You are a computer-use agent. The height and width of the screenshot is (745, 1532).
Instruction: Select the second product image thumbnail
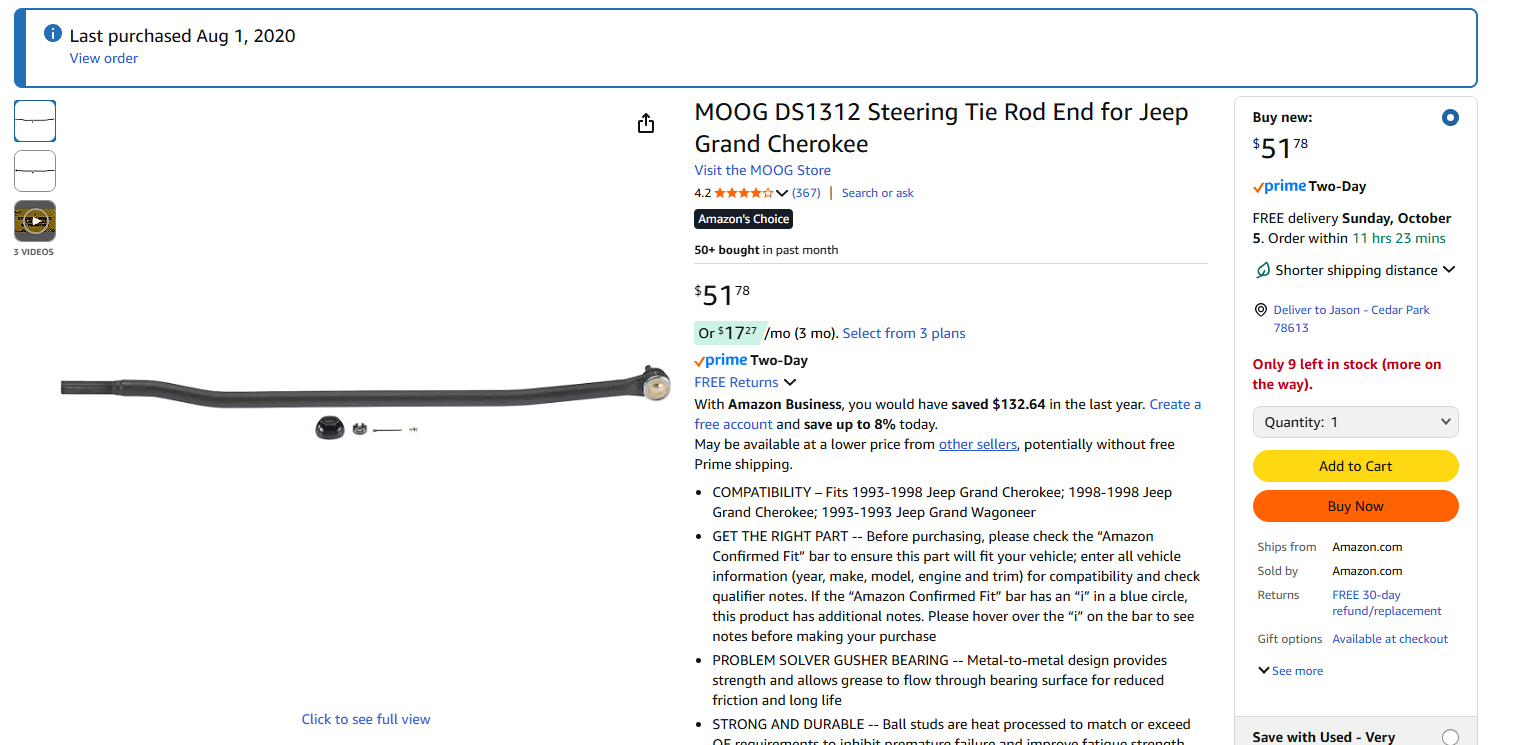pyautogui.click(x=35, y=171)
